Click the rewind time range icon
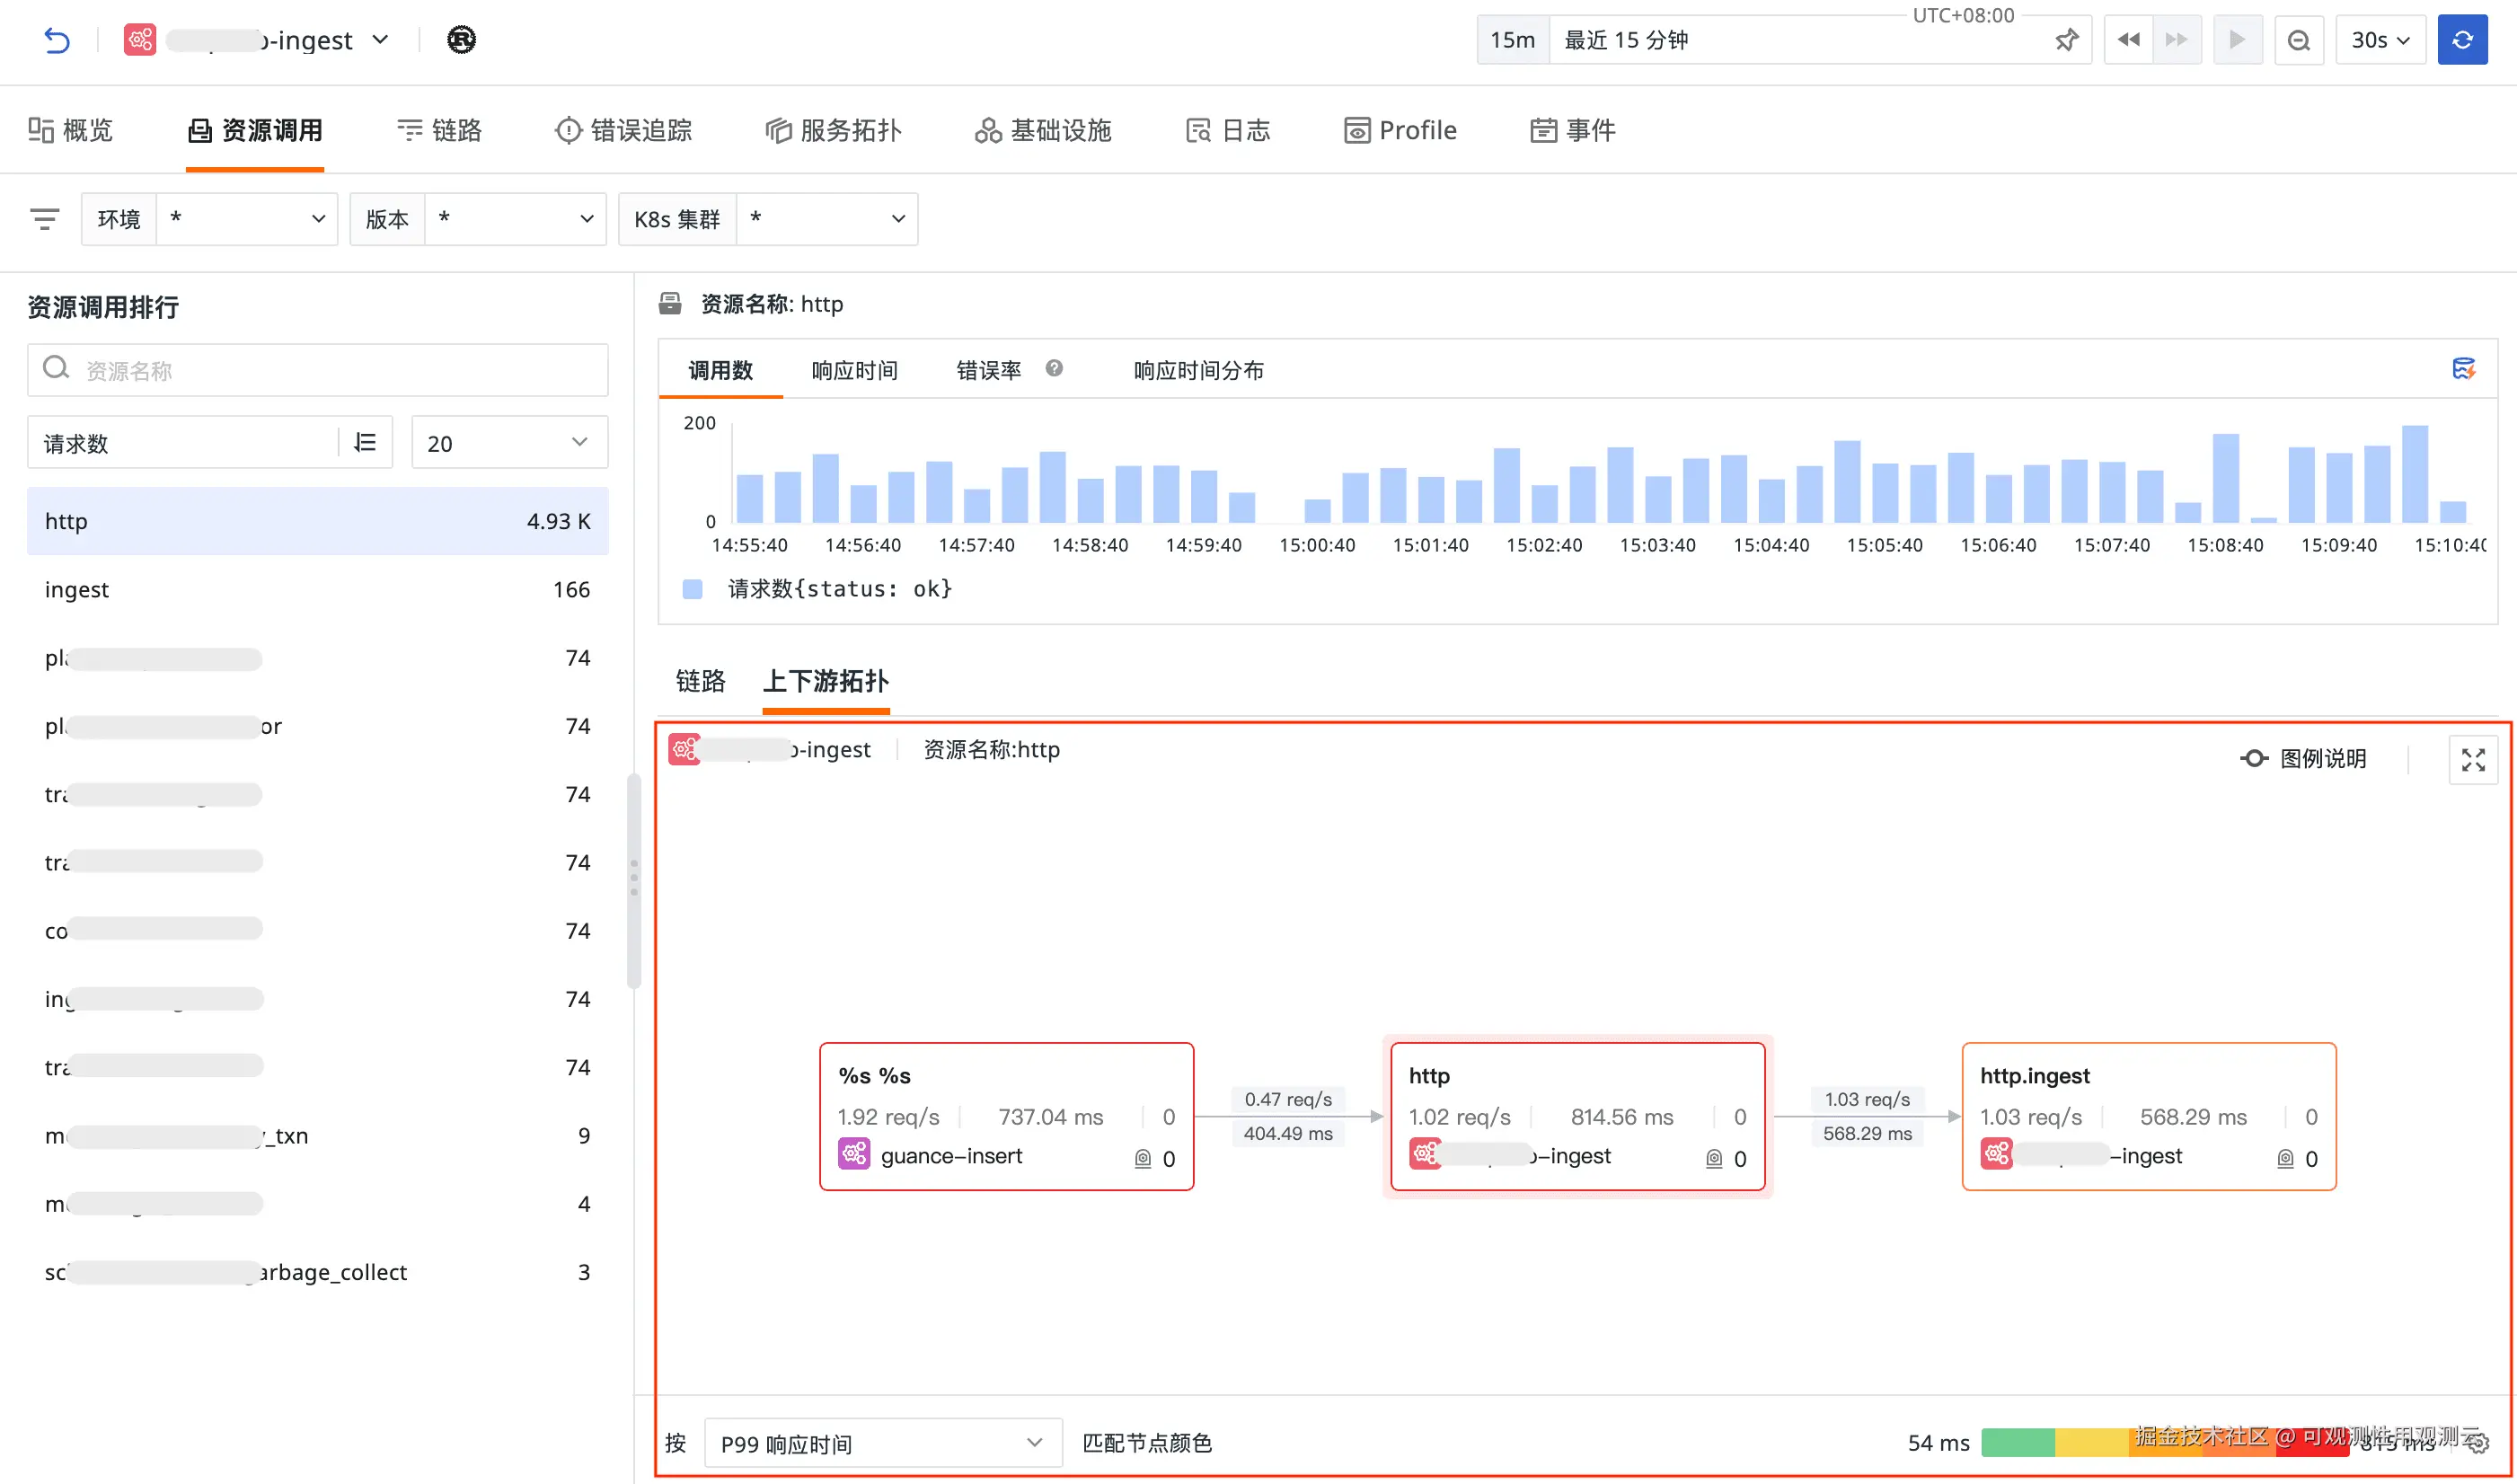 click(x=2128, y=40)
